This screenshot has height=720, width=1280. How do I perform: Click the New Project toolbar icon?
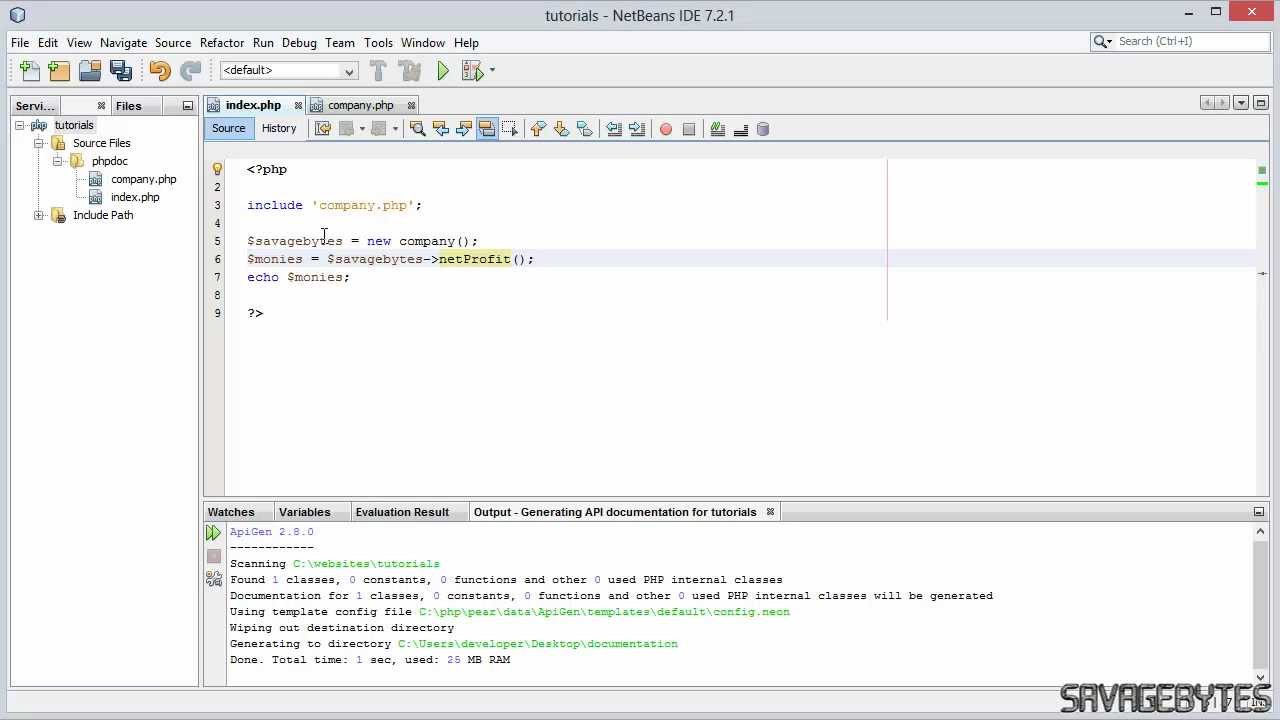59,70
